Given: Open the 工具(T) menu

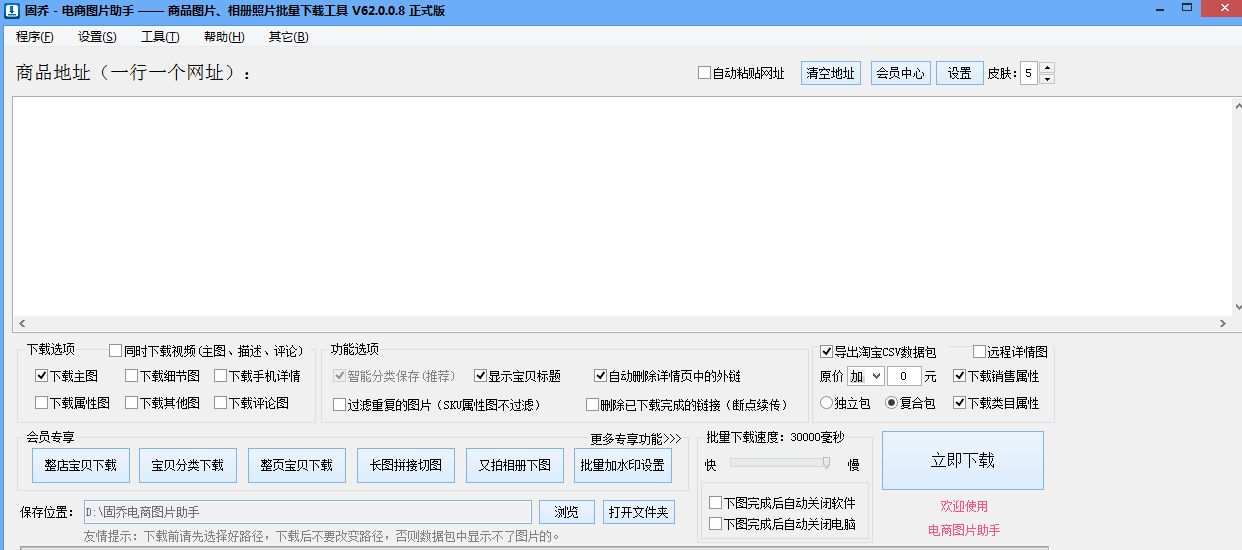Looking at the screenshot, I should pos(160,37).
